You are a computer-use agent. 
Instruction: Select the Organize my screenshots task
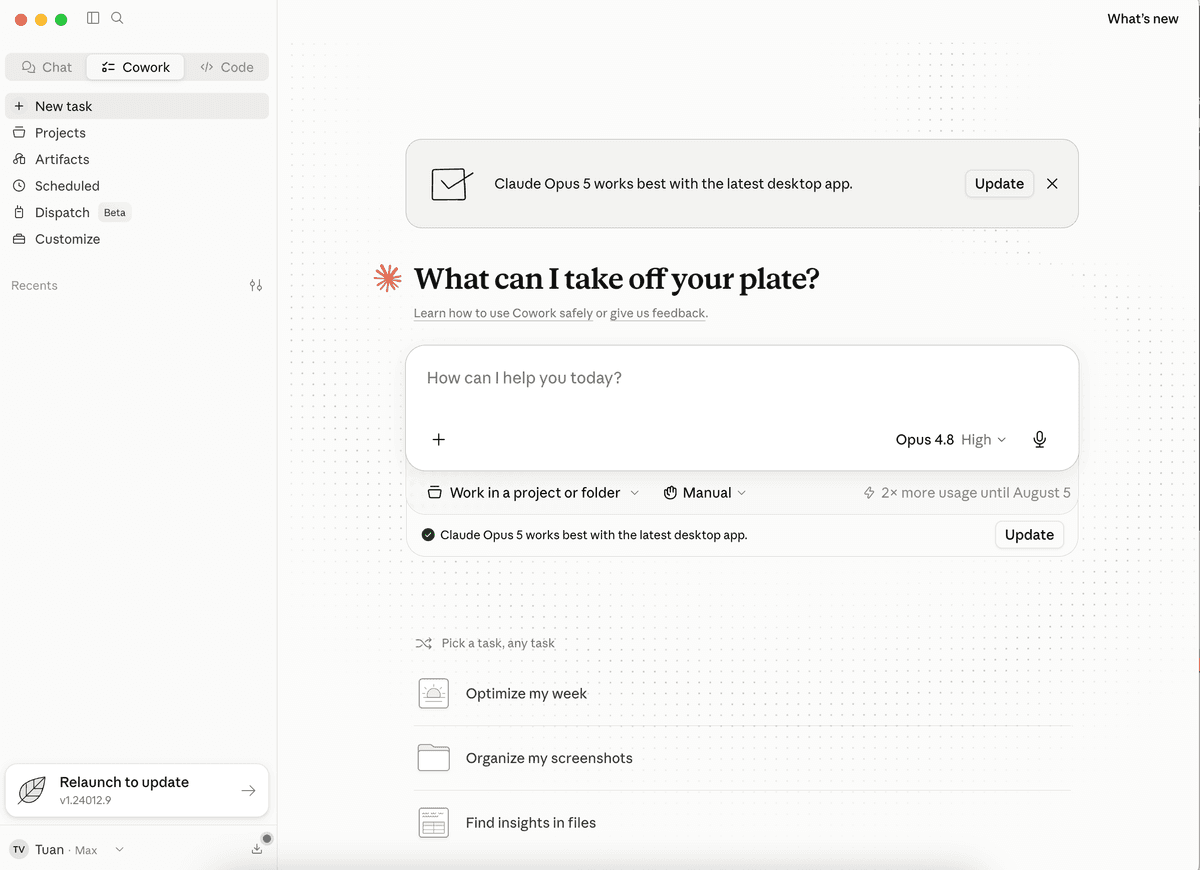point(742,758)
